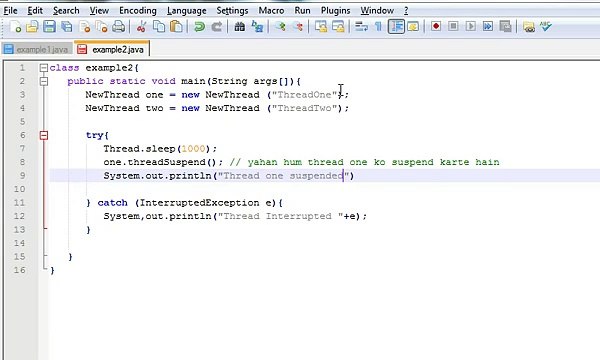Click the value 1000 in Thread.sleep
This screenshot has width=600, height=360.
[193, 148]
